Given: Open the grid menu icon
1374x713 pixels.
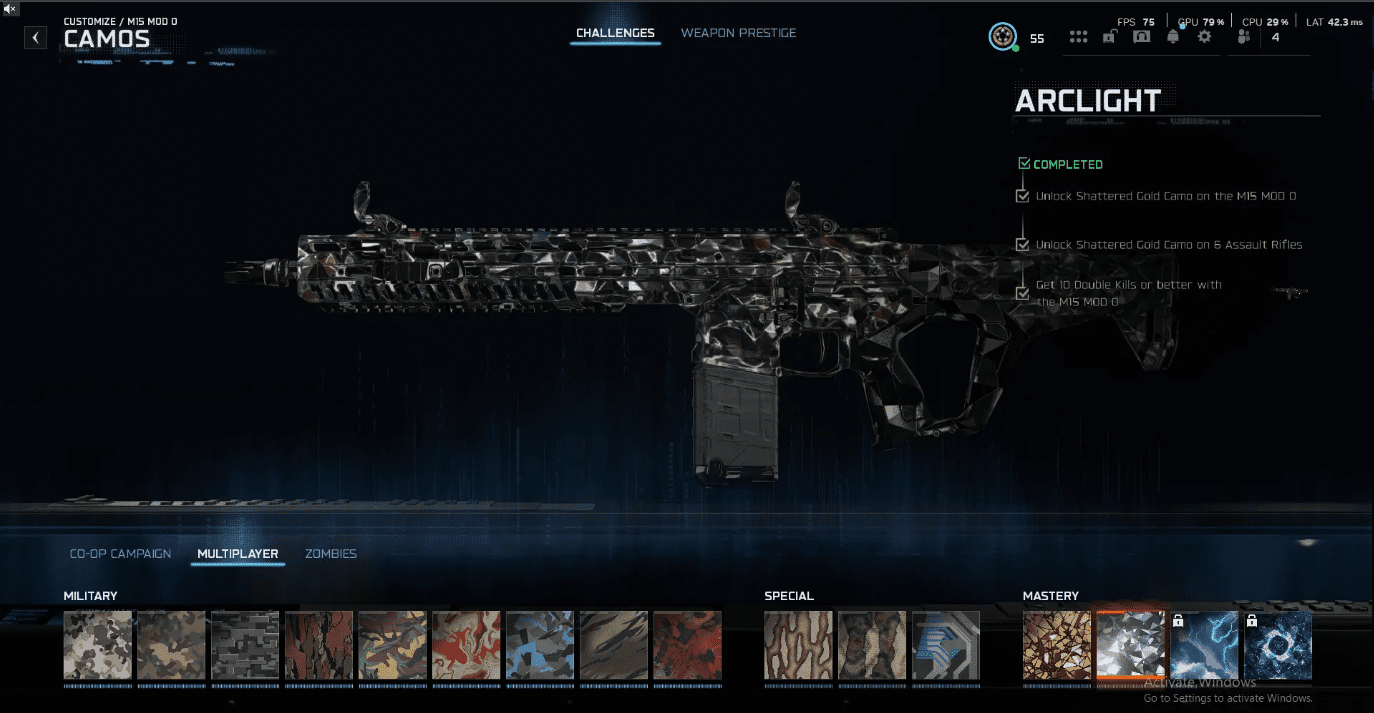Looking at the screenshot, I should (1078, 37).
